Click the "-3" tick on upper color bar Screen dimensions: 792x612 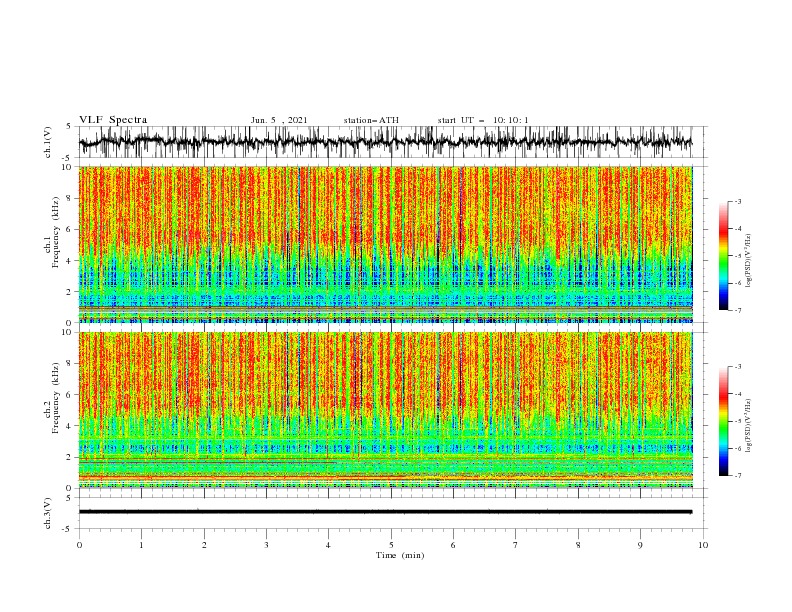tap(738, 201)
